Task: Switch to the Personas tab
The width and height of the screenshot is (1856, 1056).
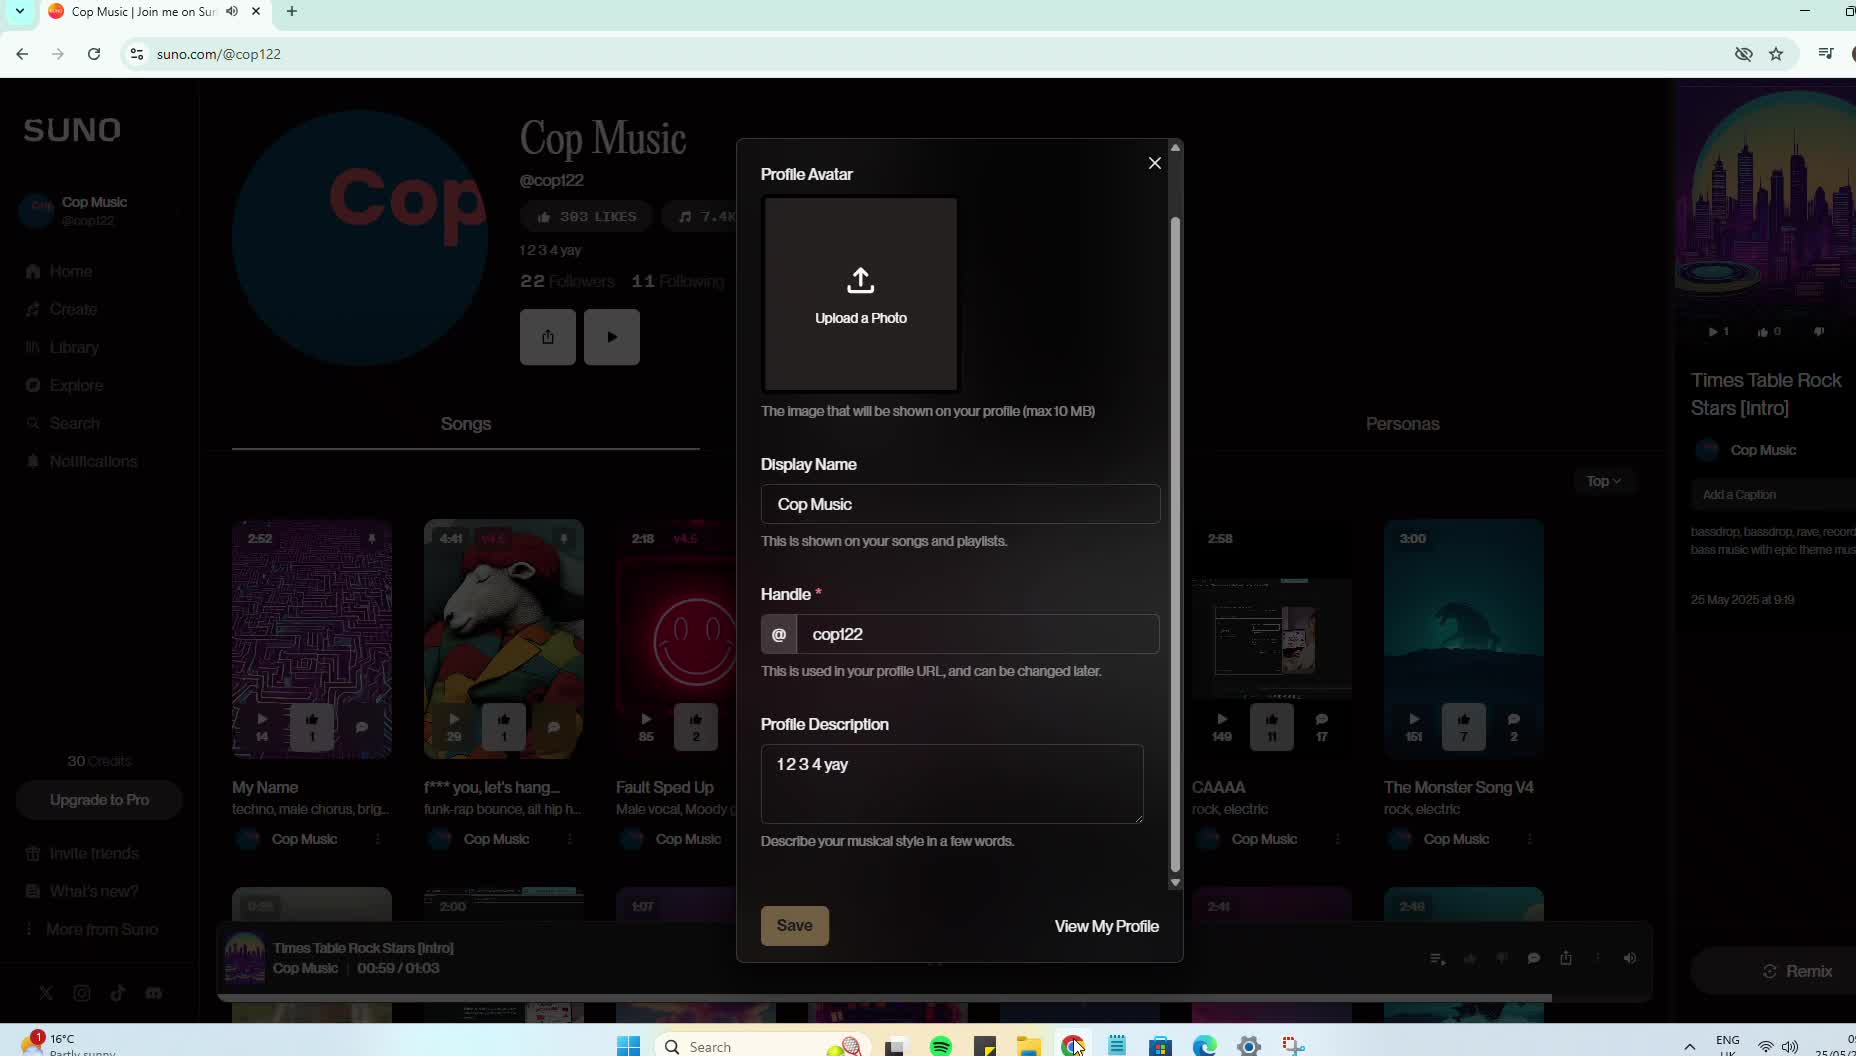Action: 1402,424
